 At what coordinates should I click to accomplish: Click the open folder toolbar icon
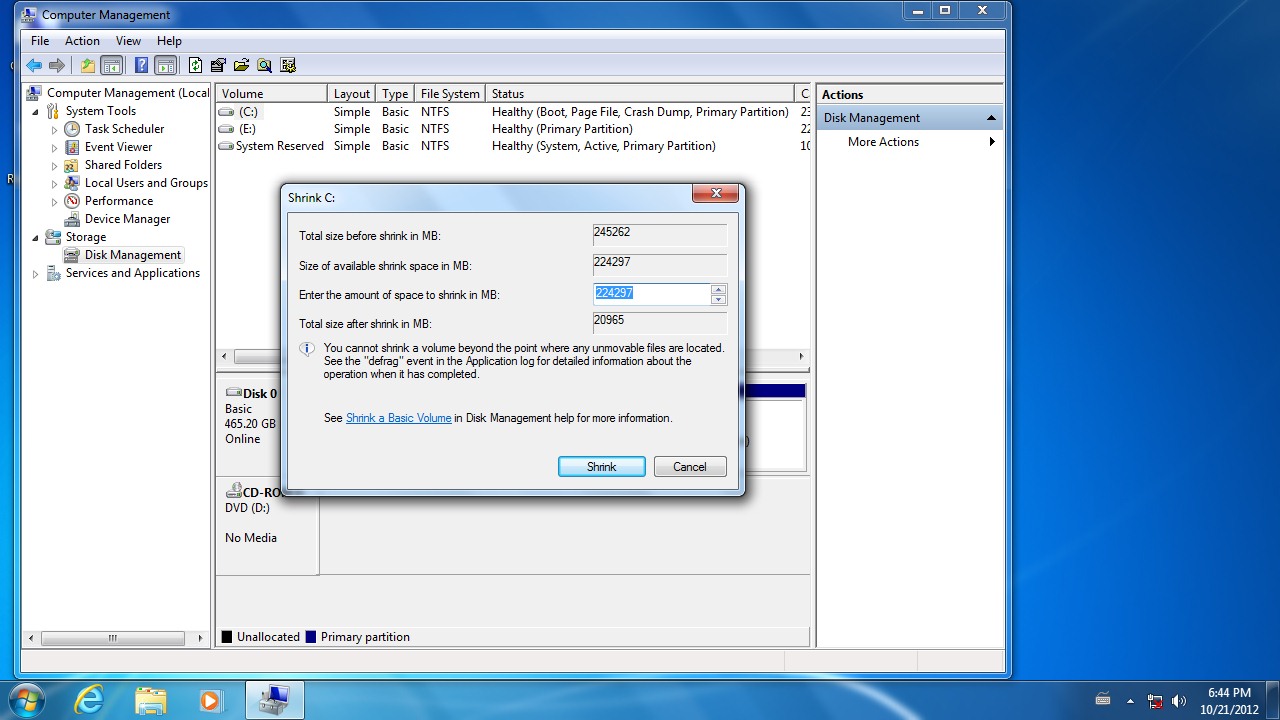click(x=241, y=66)
